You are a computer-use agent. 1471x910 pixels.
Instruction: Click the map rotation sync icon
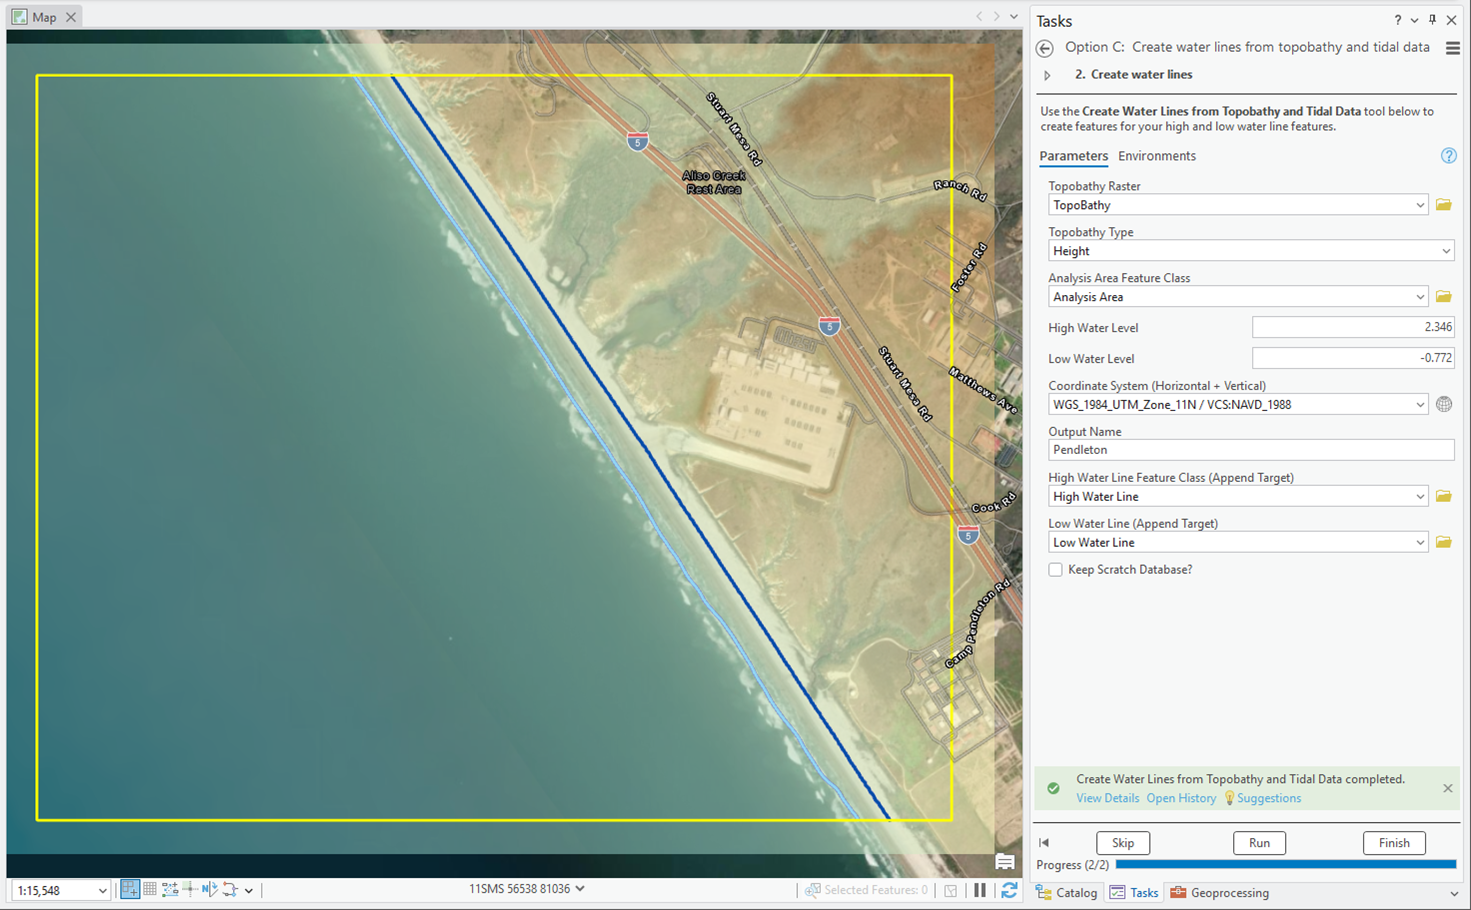(230, 889)
